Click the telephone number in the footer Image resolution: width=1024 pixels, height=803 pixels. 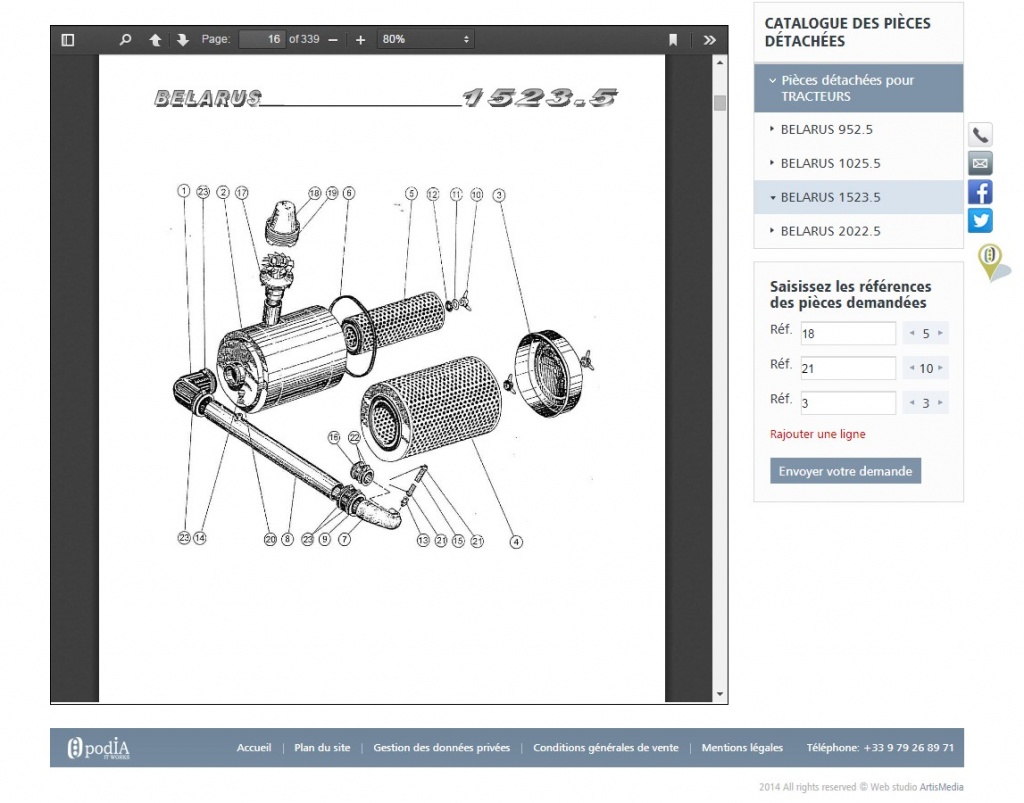908,748
